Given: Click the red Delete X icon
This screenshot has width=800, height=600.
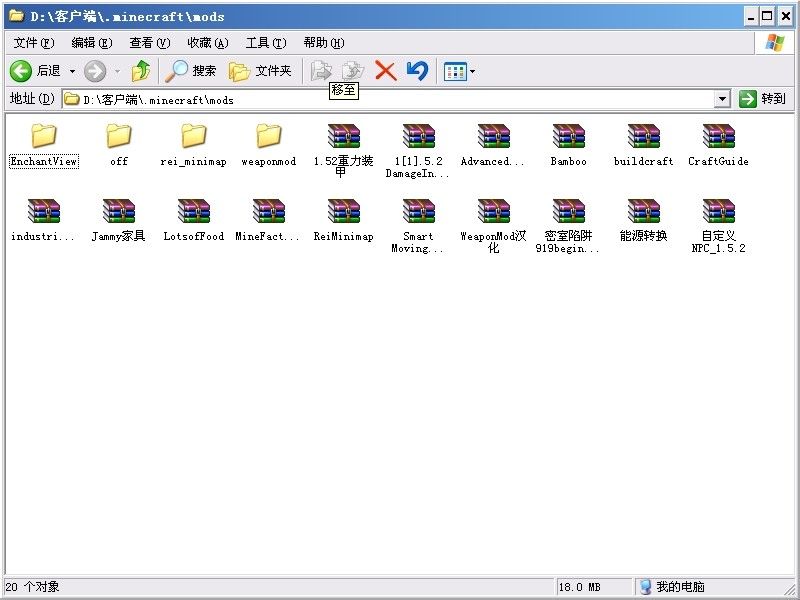Looking at the screenshot, I should point(386,71).
